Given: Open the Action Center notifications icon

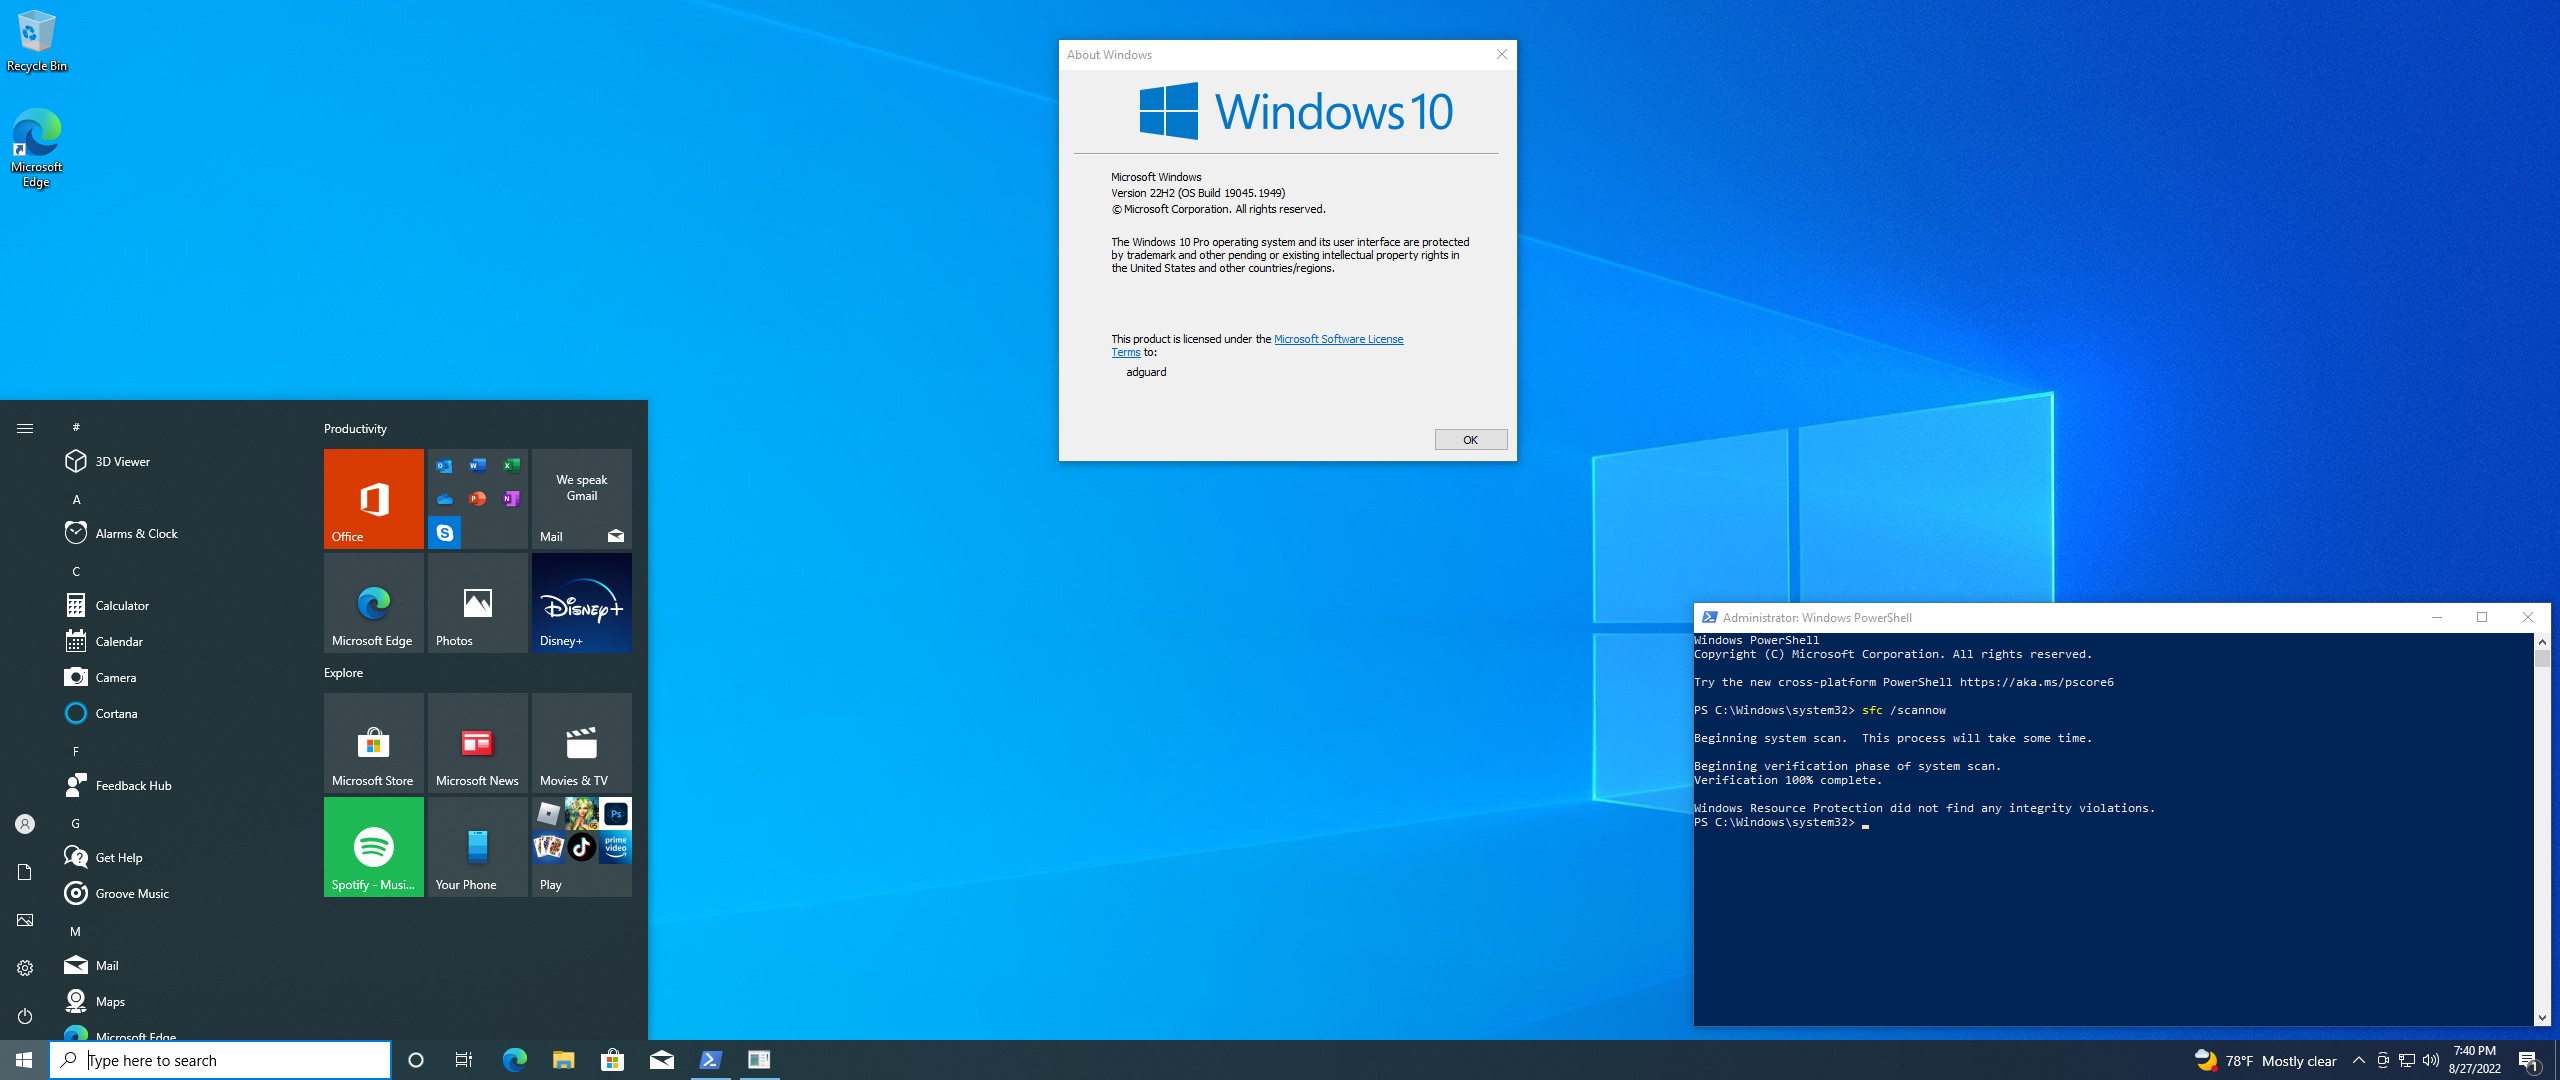Looking at the screenshot, I should 2529,1060.
